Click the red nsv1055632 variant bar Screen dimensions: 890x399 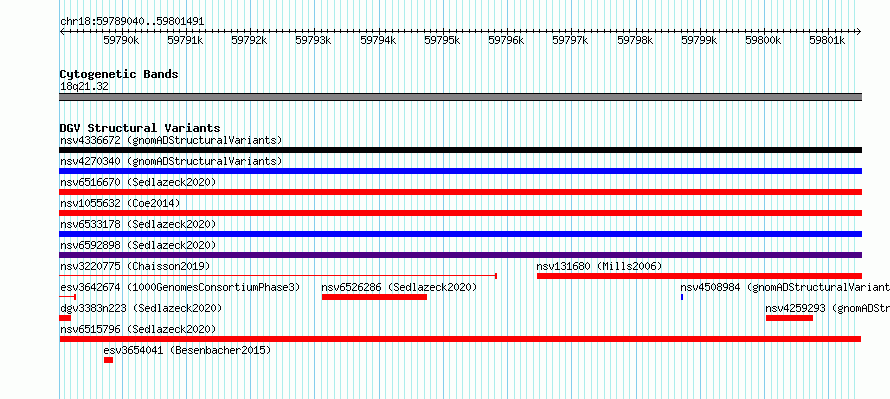point(460,213)
